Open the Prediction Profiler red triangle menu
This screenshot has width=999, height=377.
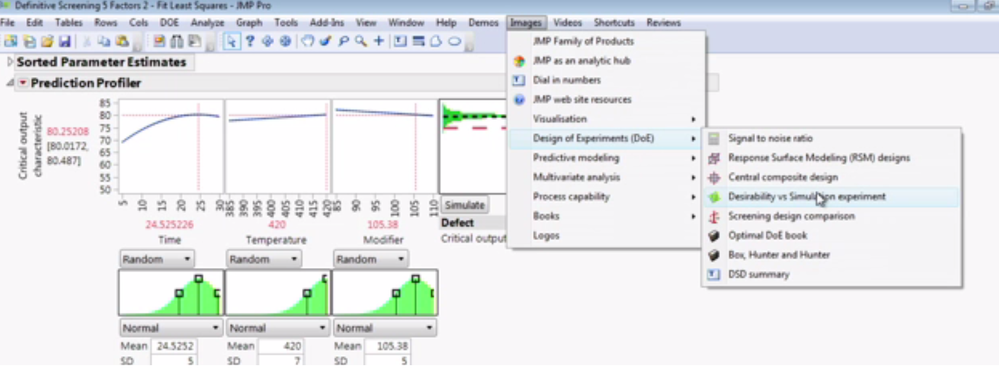[23, 83]
